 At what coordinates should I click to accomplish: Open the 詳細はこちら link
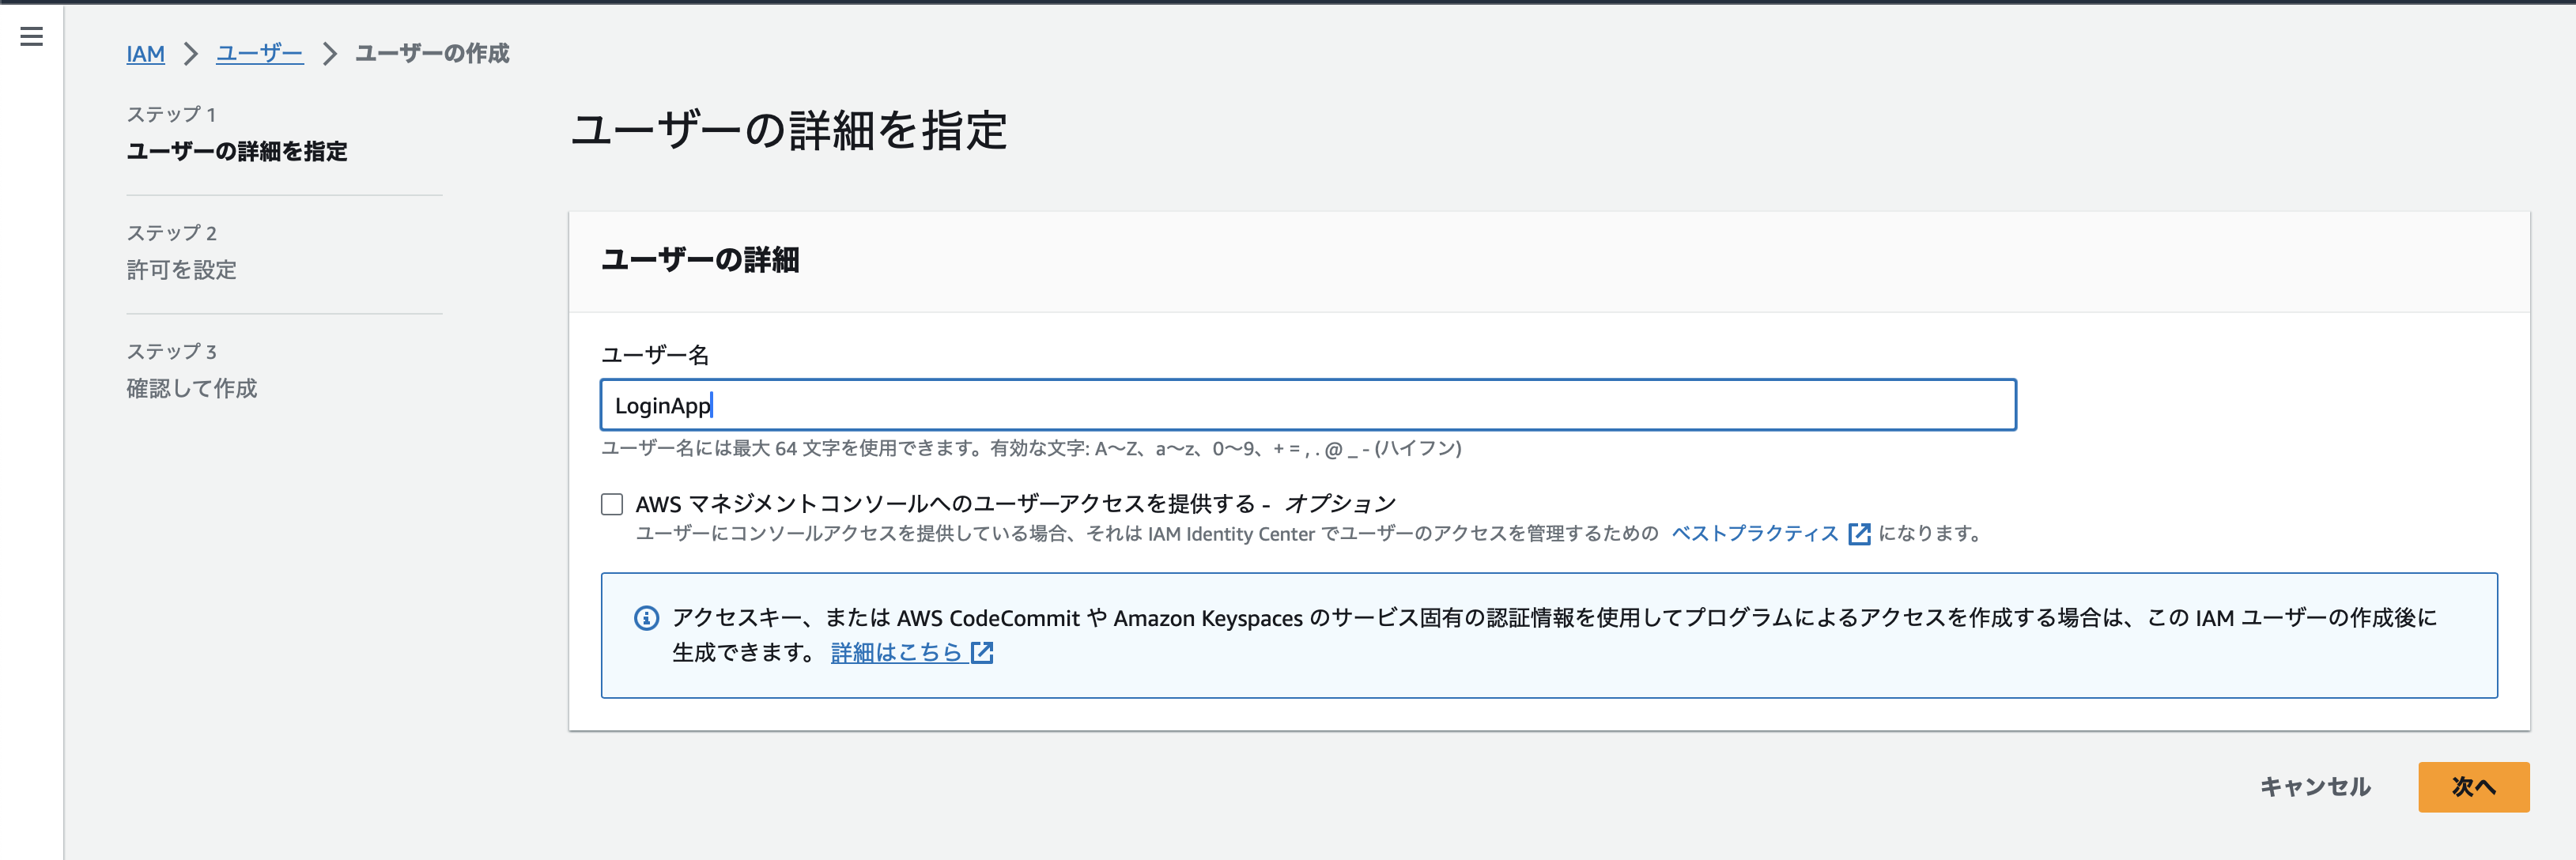(x=895, y=653)
